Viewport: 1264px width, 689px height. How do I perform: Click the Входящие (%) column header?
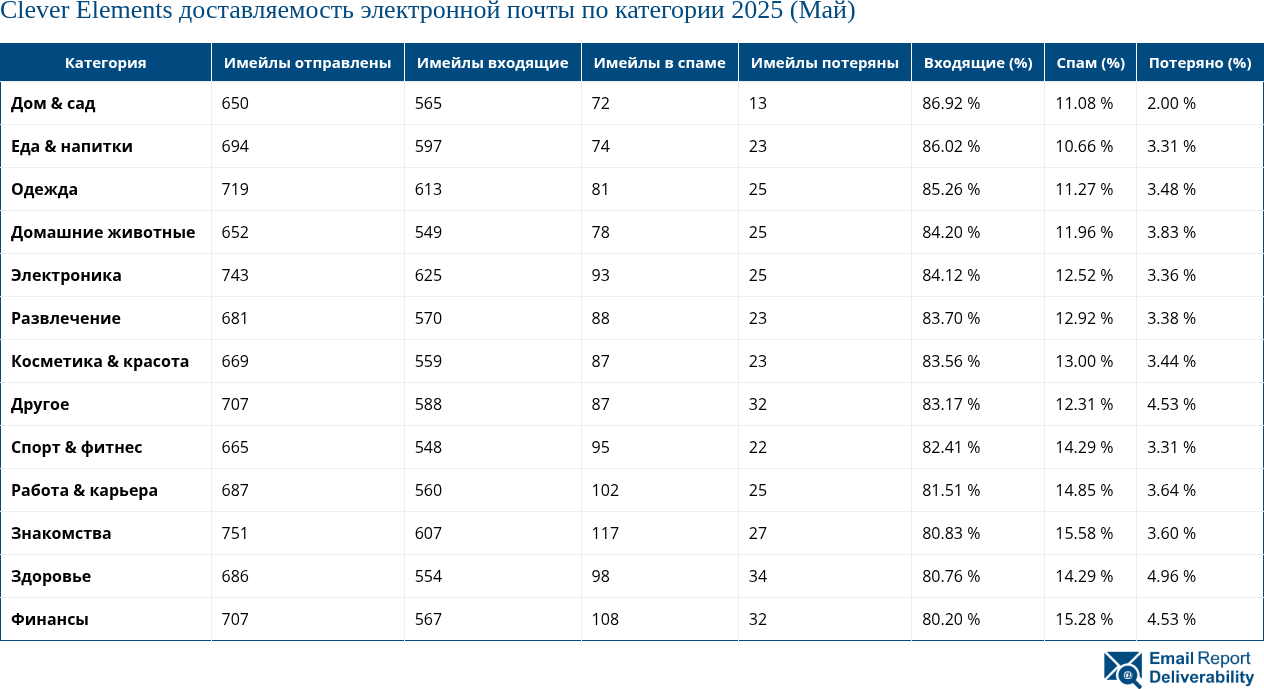977,63
